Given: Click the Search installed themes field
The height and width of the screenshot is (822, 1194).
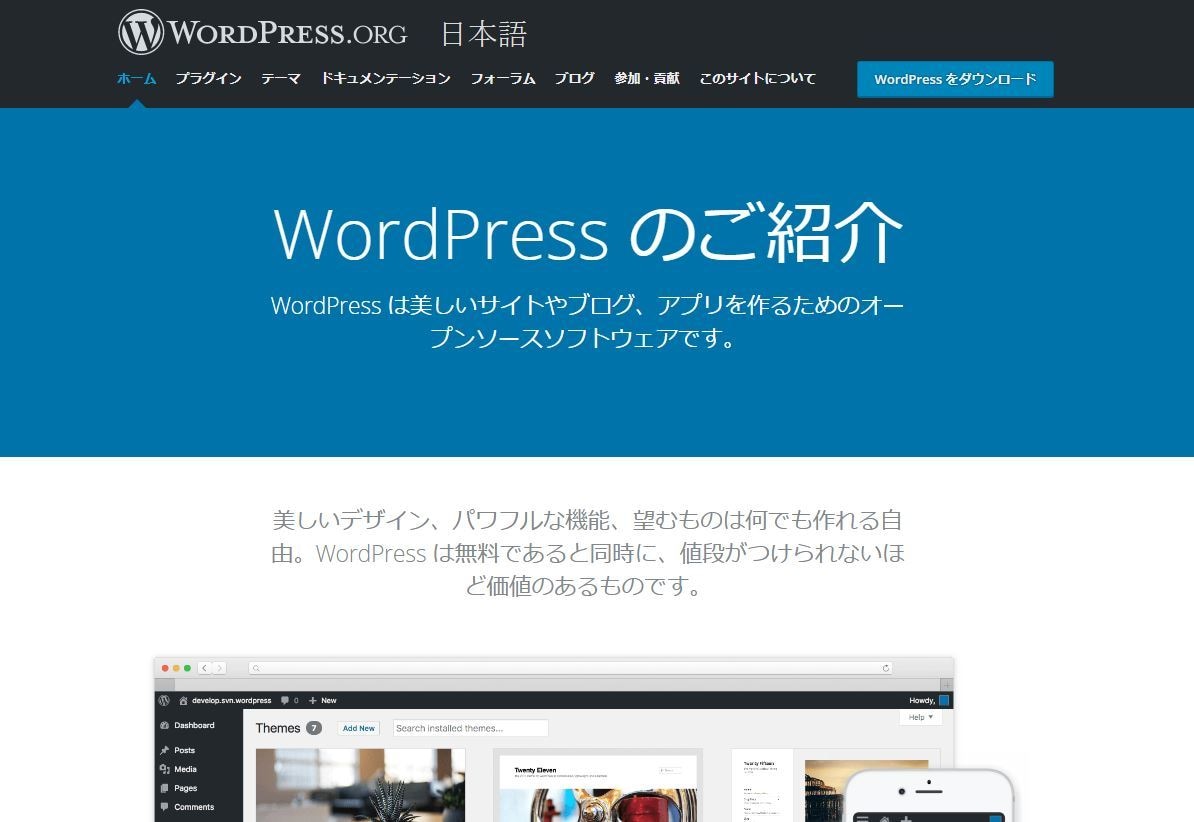Looking at the screenshot, I should [471, 728].
